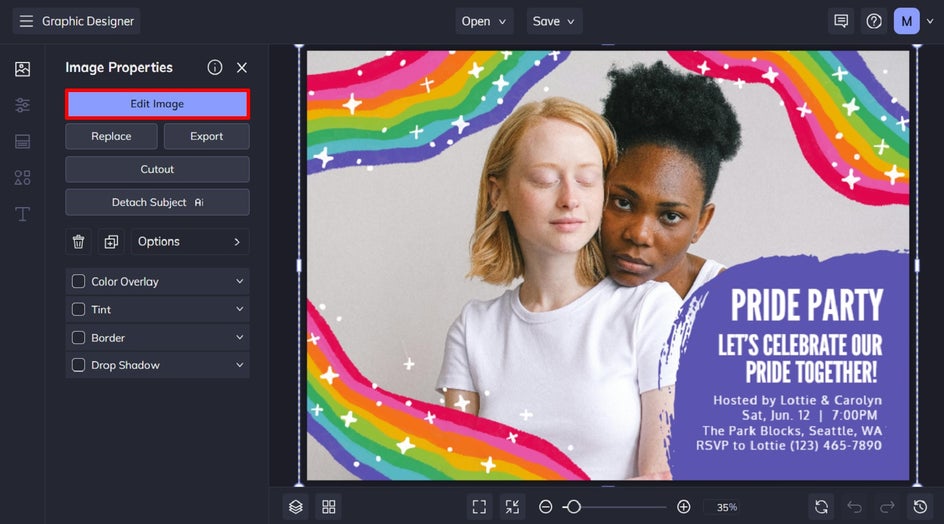Click the Edit Image button
This screenshot has width=944, height=524.
click(157, 104)
